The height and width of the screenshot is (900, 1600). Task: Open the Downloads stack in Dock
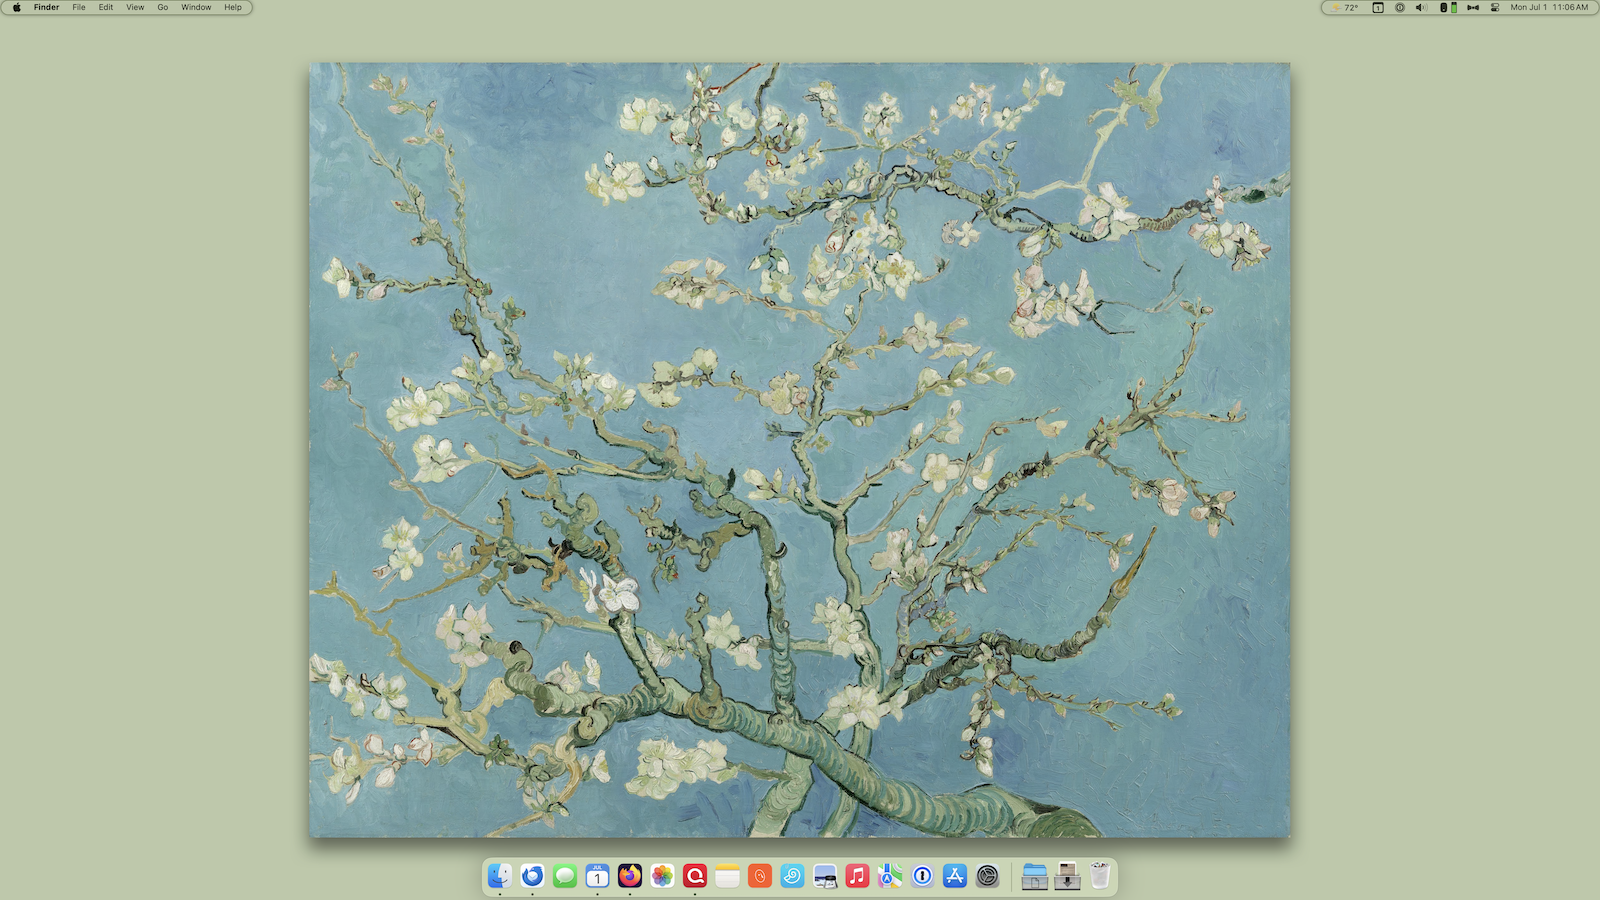click(1067, 876)
